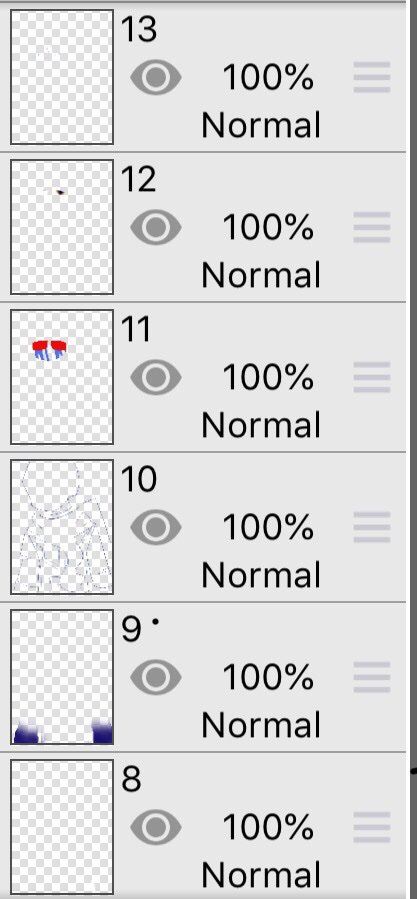Adjust the 100% opacity value of layer 12
This screenshot has height=899, width=417.
[268, 227]
